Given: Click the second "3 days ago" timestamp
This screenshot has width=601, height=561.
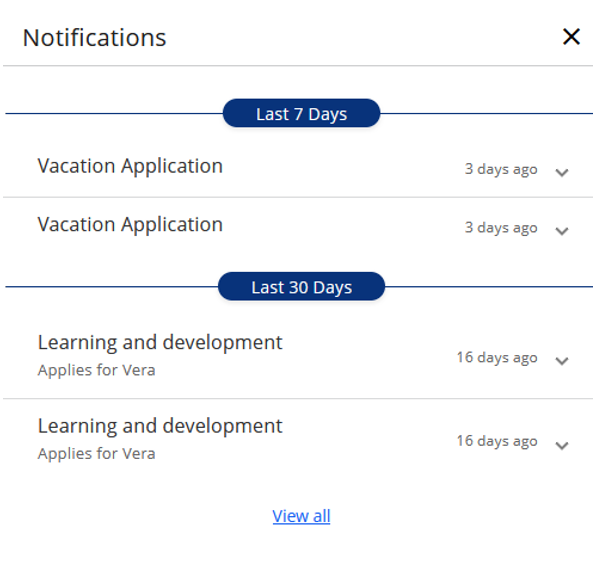Looking at the screenshot, I should [x=501, y=228].
